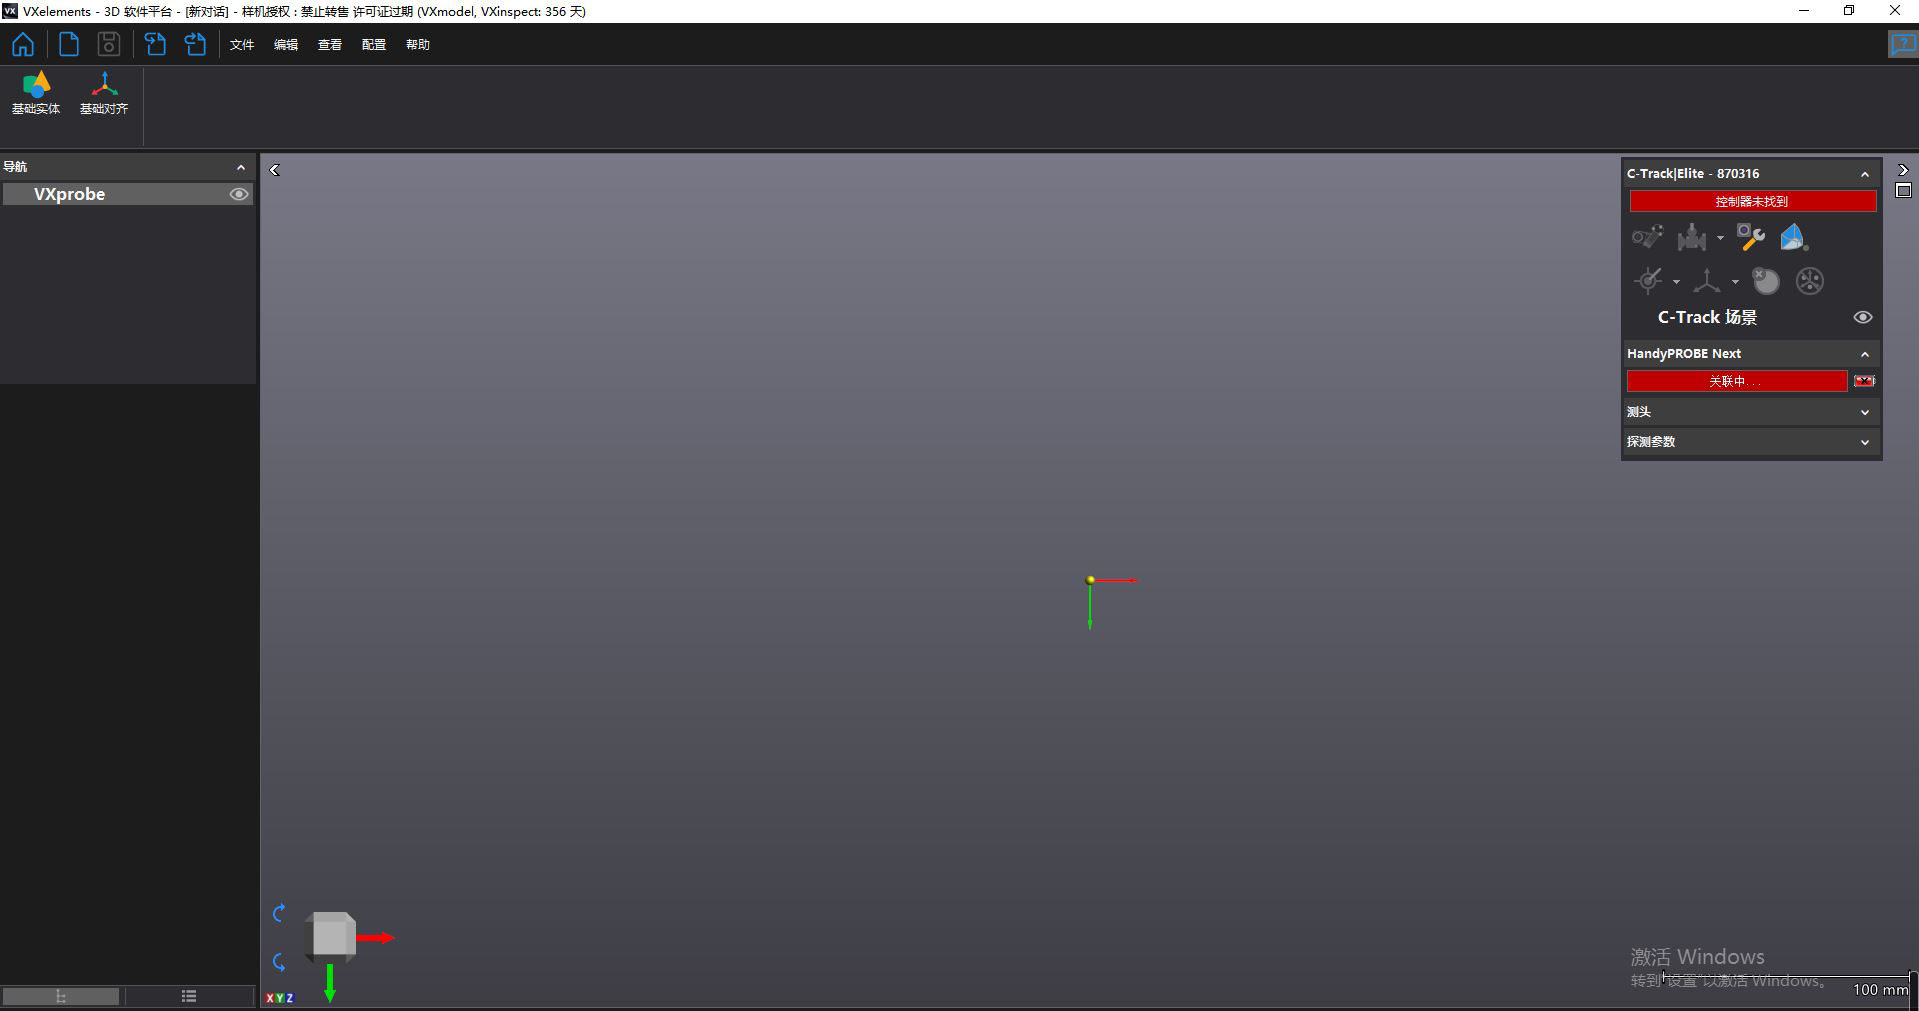Collapse the HandyPROBE Next section

pos(1865,354)
